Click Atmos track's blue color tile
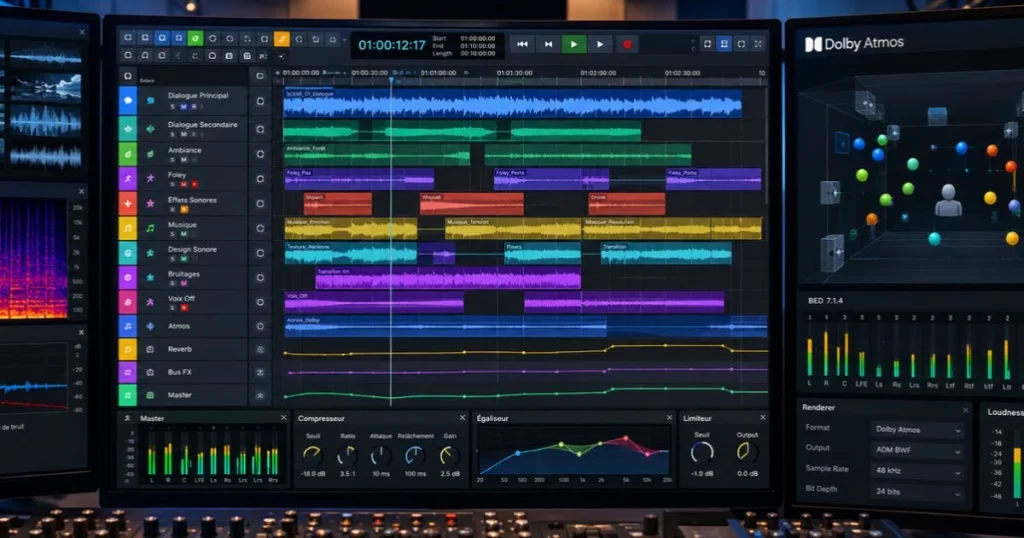Viewport: 1024px width, 538px height. tap(128, 326)
